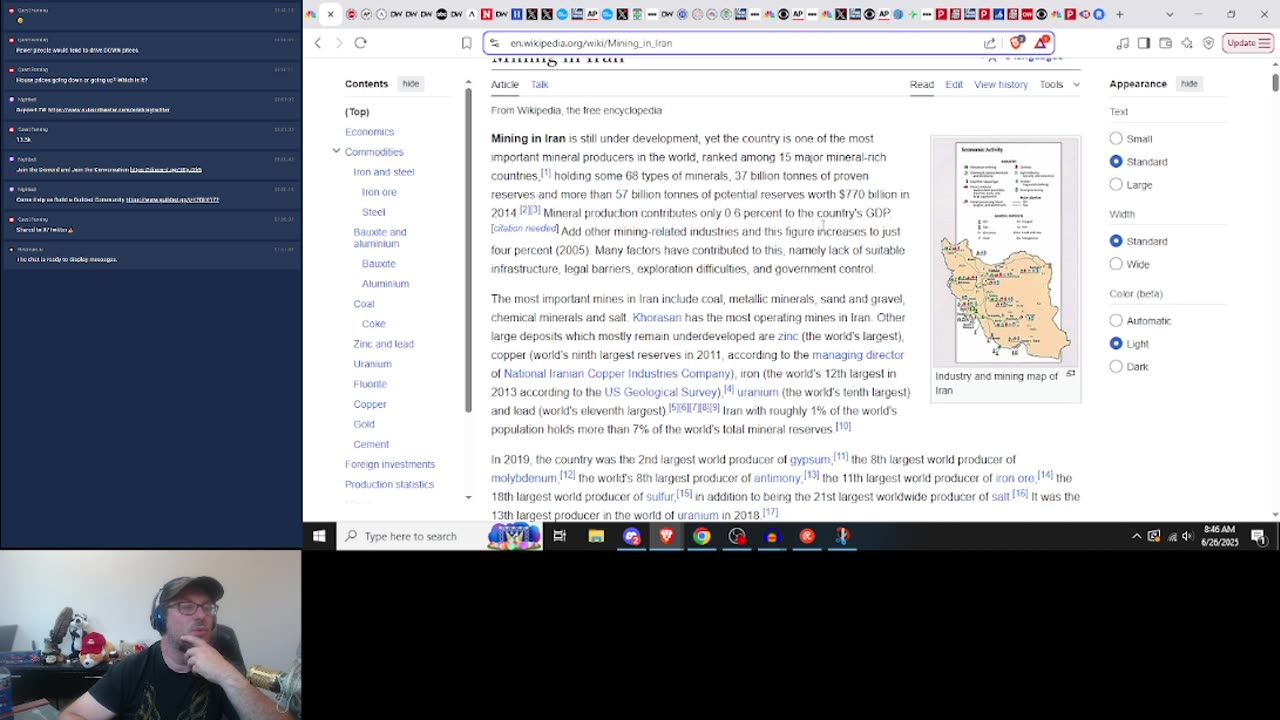Select Standard page width
Image resolution: width=1280 pixels, height=720 pixels.
(x=1116, y=241)
